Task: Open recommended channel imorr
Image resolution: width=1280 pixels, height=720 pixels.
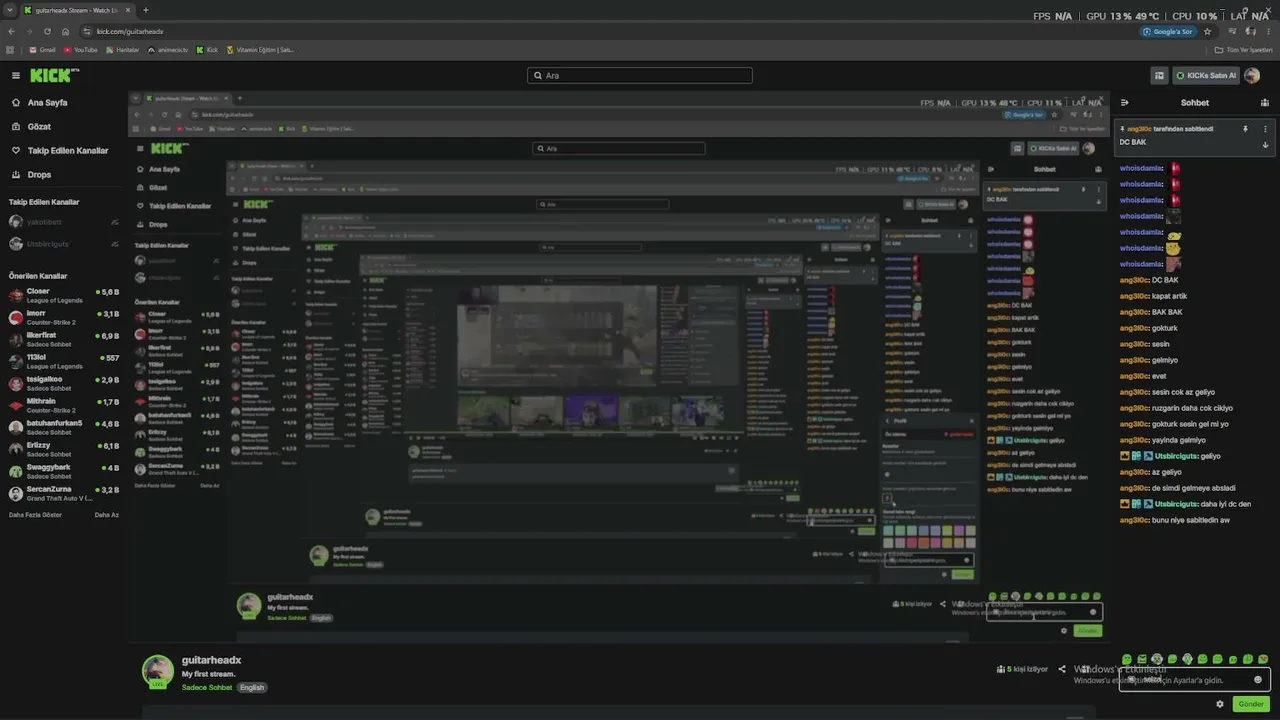Action: pos(64,317)
